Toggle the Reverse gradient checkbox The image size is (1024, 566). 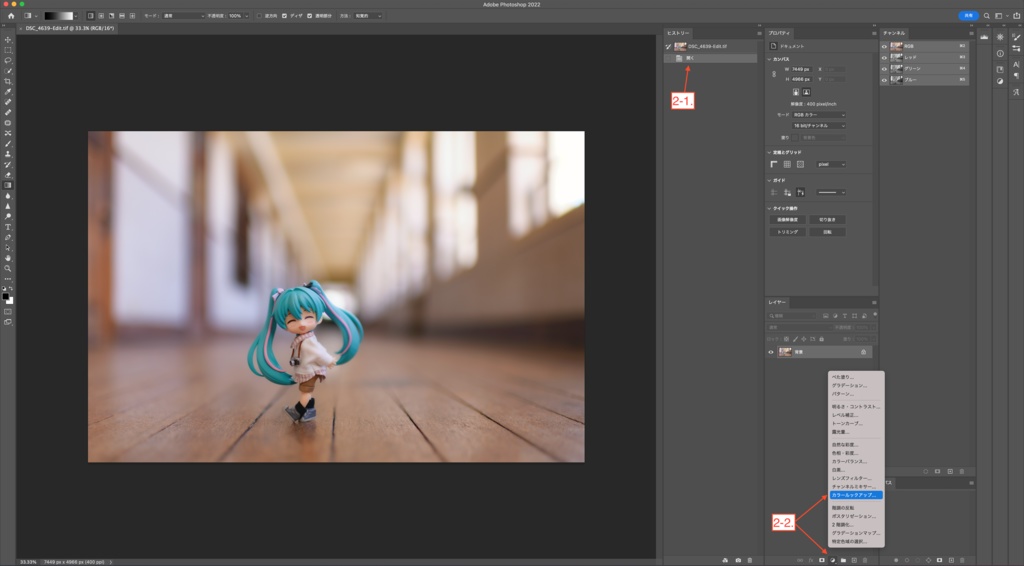(259, 16)
